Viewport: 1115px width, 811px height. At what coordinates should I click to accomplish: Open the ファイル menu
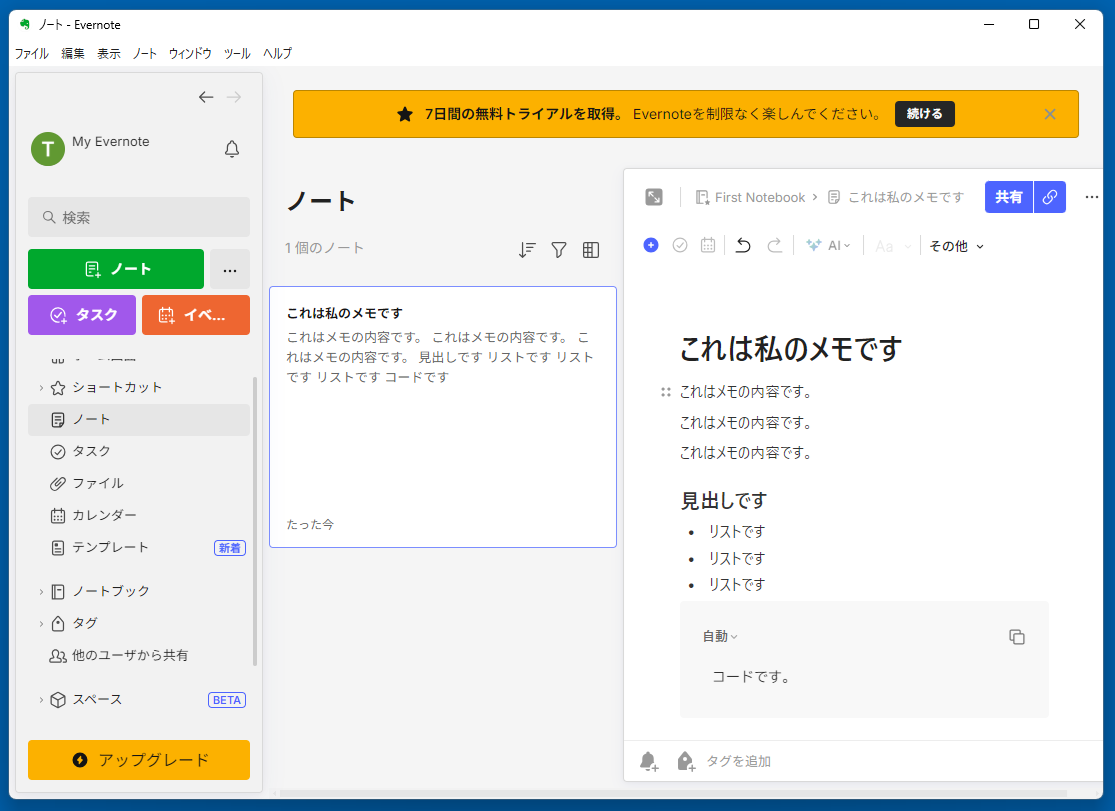coord(31,53)
